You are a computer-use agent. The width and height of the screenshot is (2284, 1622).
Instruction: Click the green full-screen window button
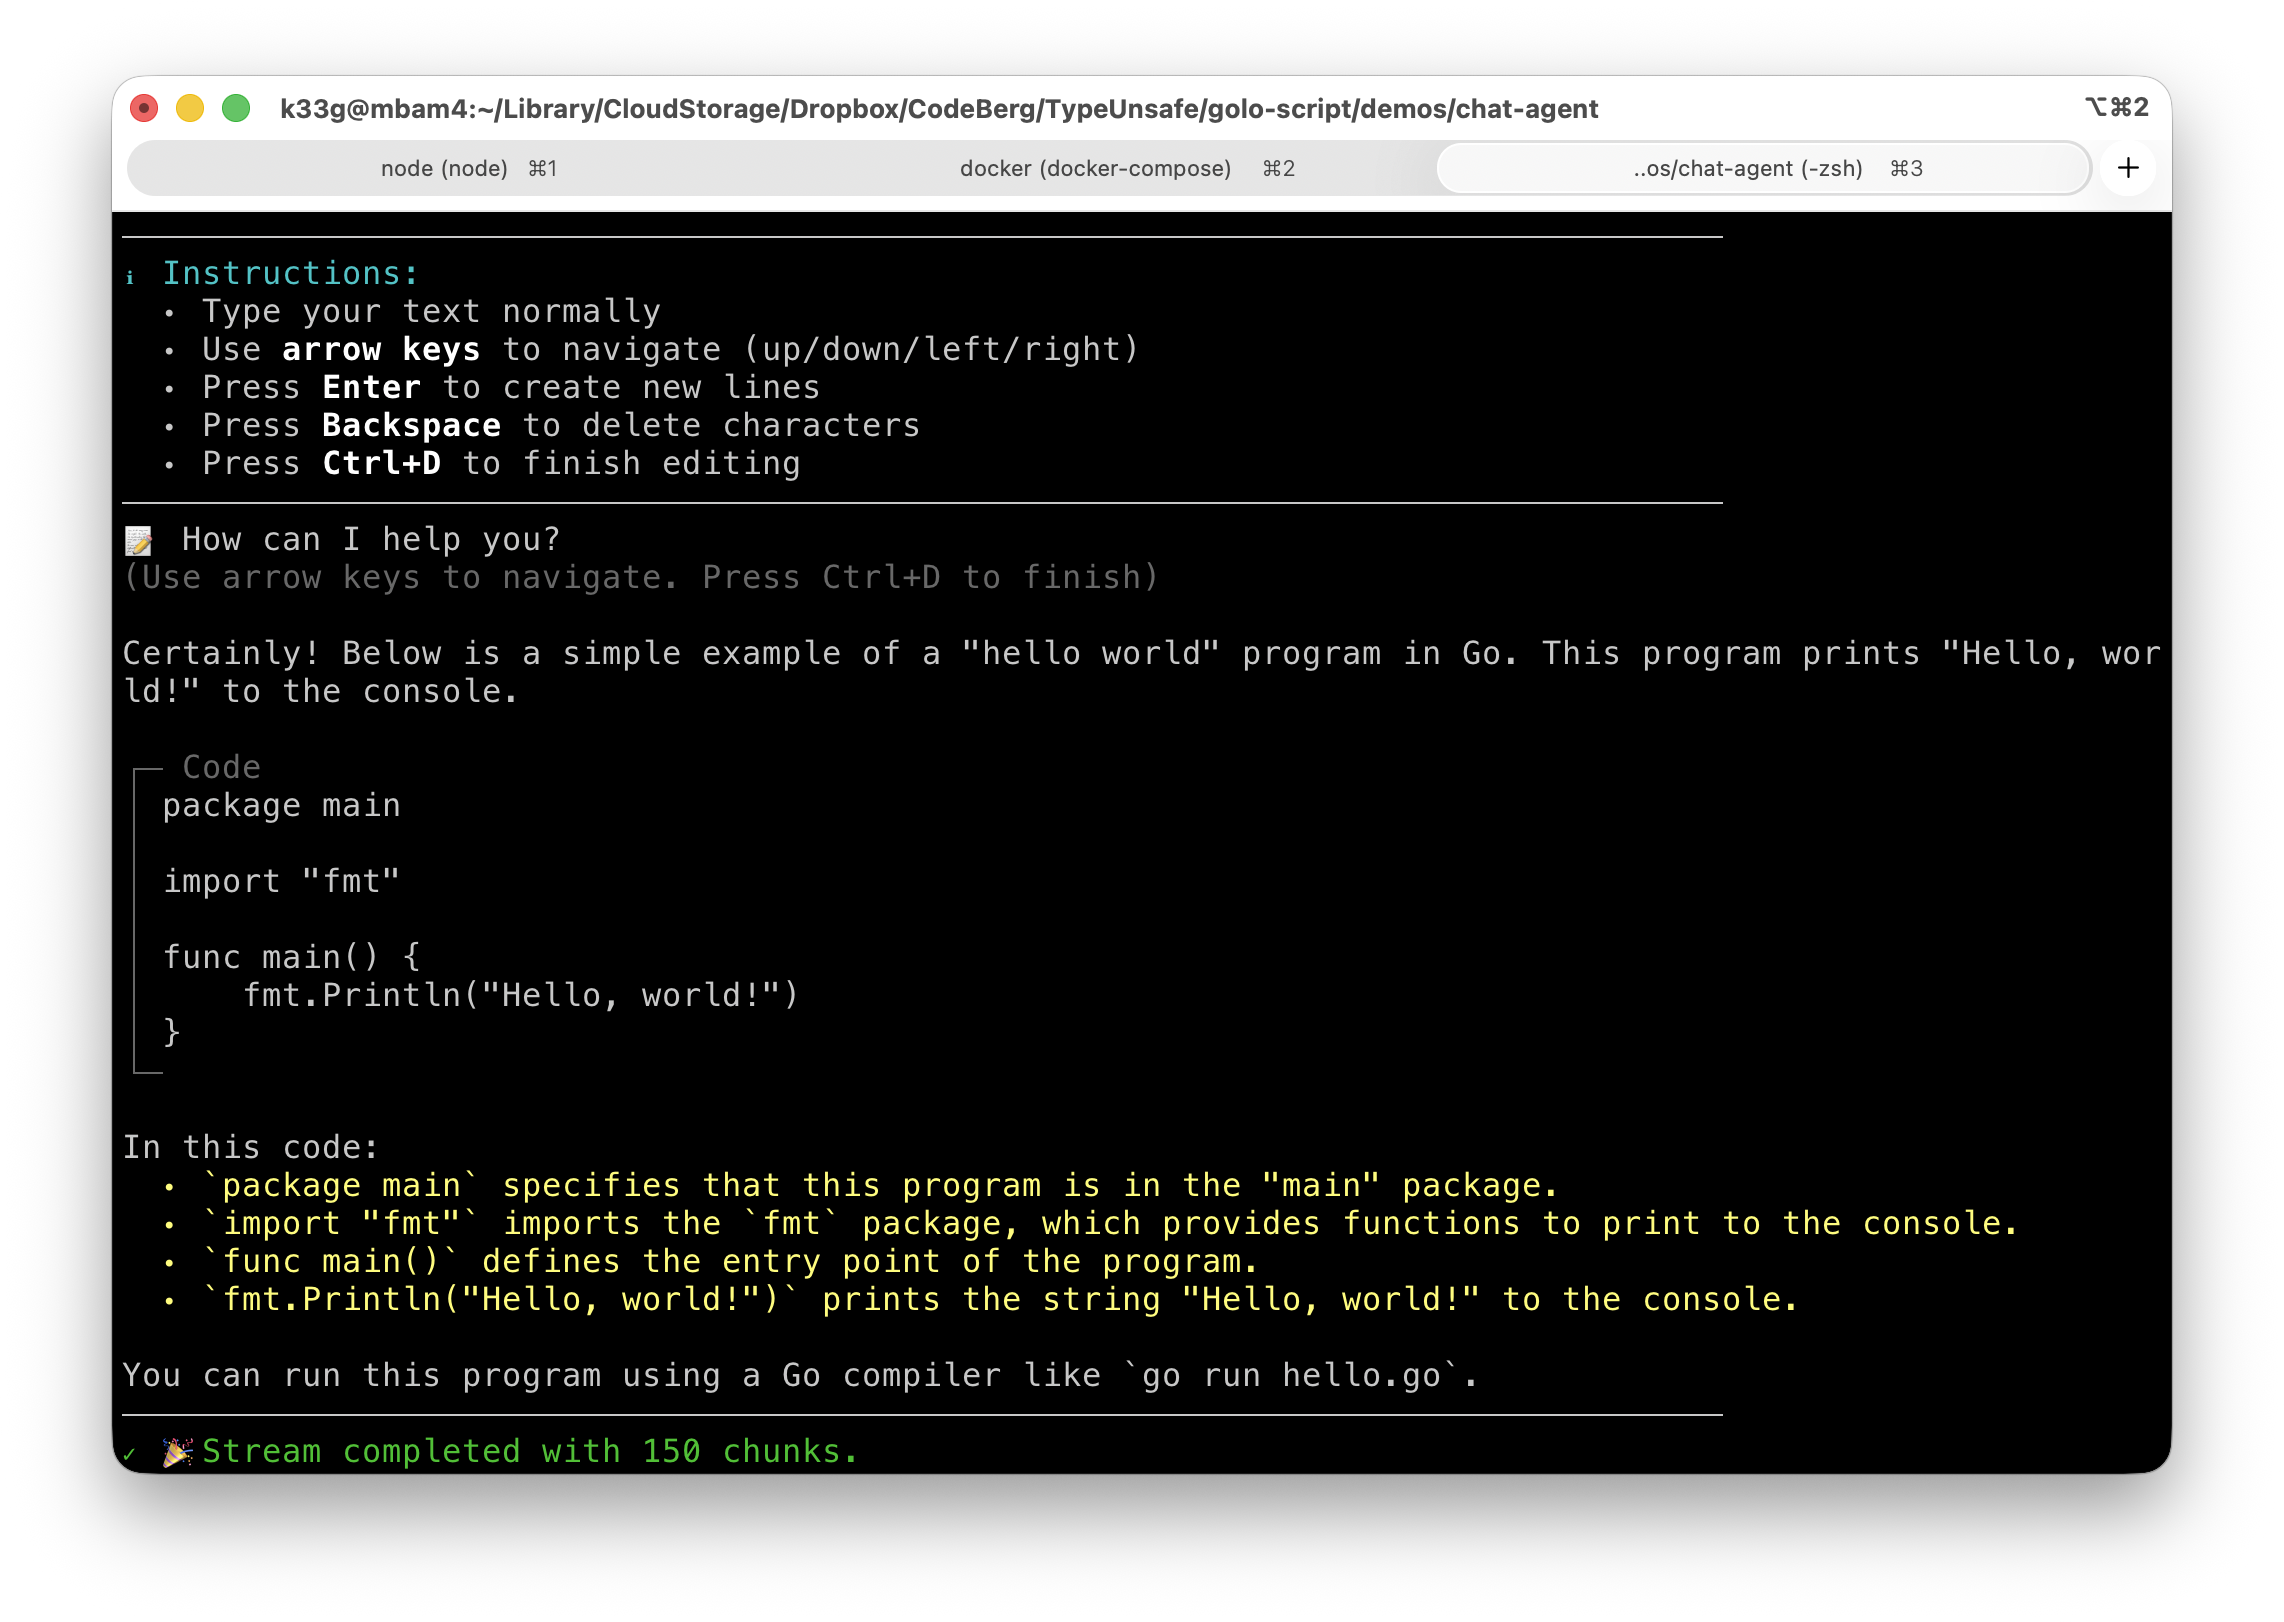pos(236,108)
